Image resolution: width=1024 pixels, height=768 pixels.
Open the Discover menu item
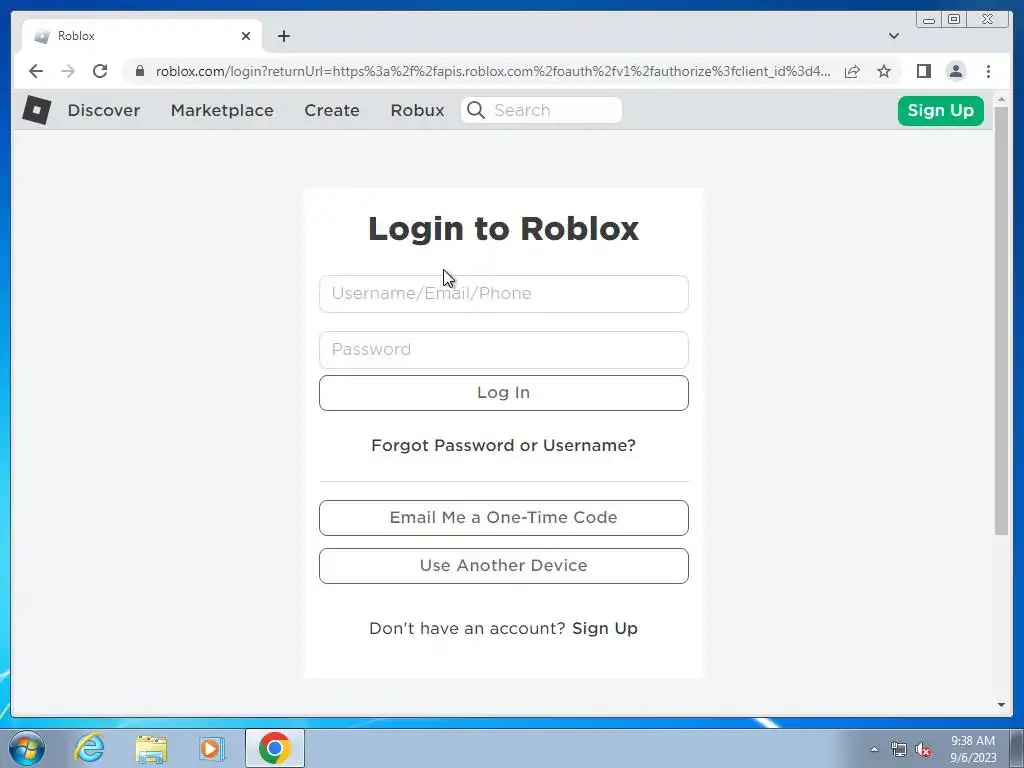pos(104,110)
